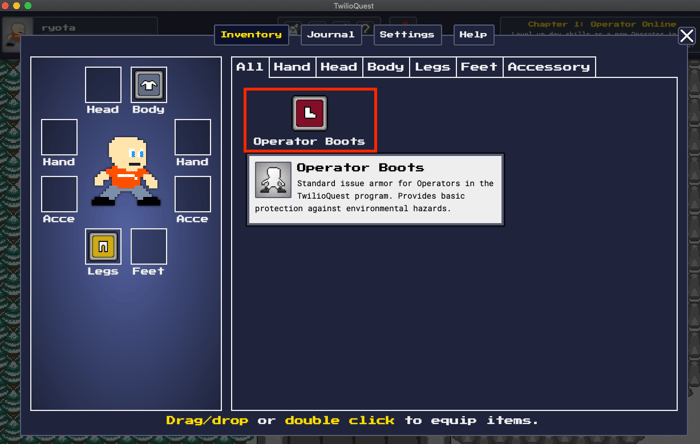This screenshot has width=700, height=444.
Task: Click the right empty Hand slot
Action: [193, 137]
